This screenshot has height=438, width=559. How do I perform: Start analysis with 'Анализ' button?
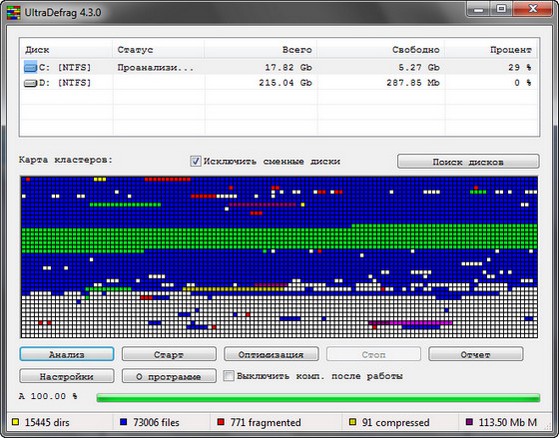coord(67,354)
